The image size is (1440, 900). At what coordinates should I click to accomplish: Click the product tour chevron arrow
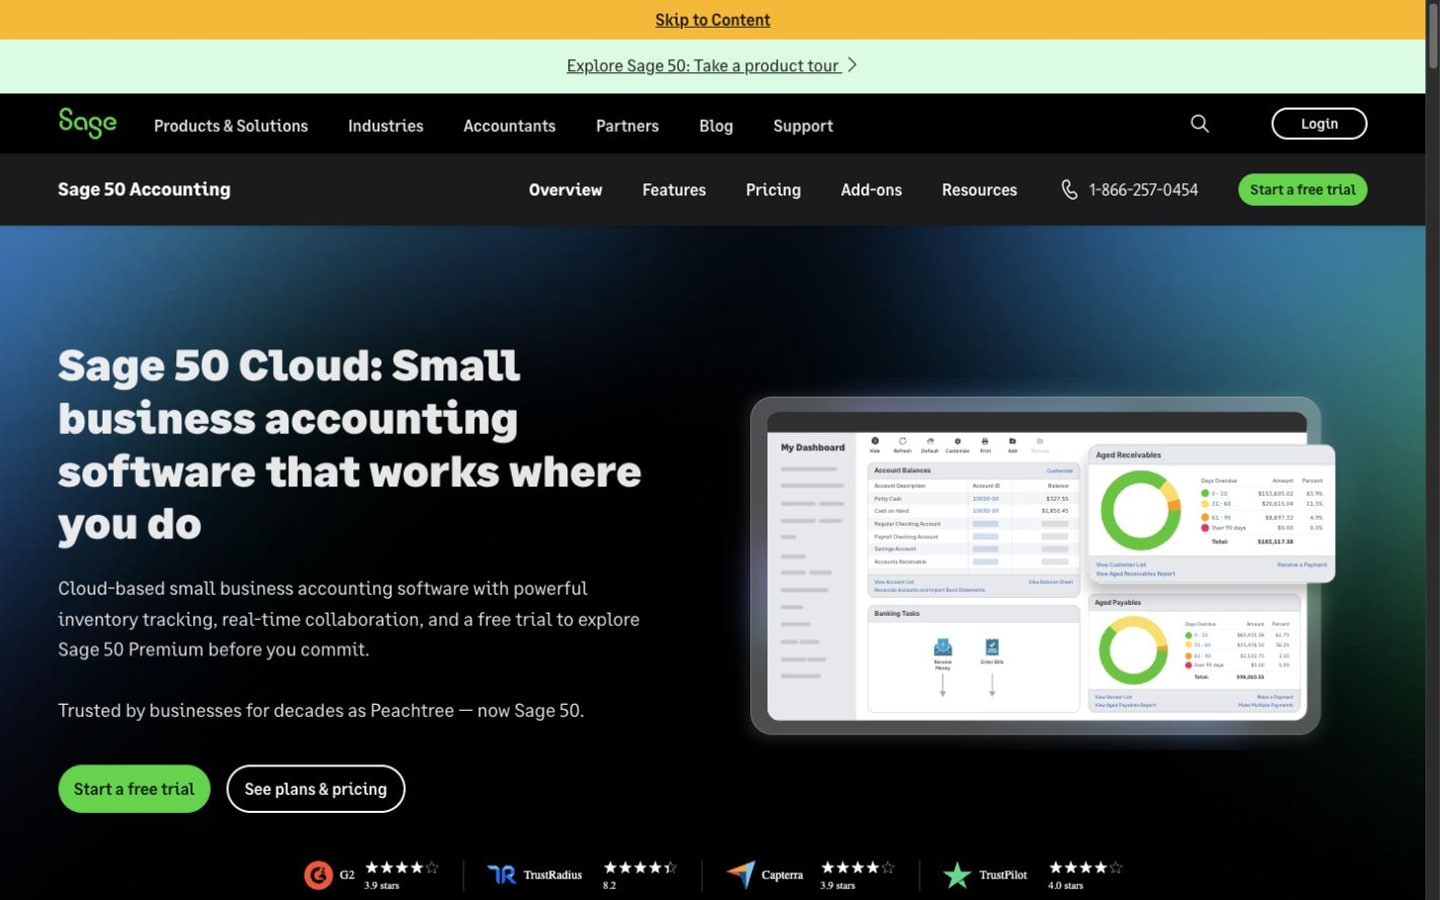(x=852, y=65)
